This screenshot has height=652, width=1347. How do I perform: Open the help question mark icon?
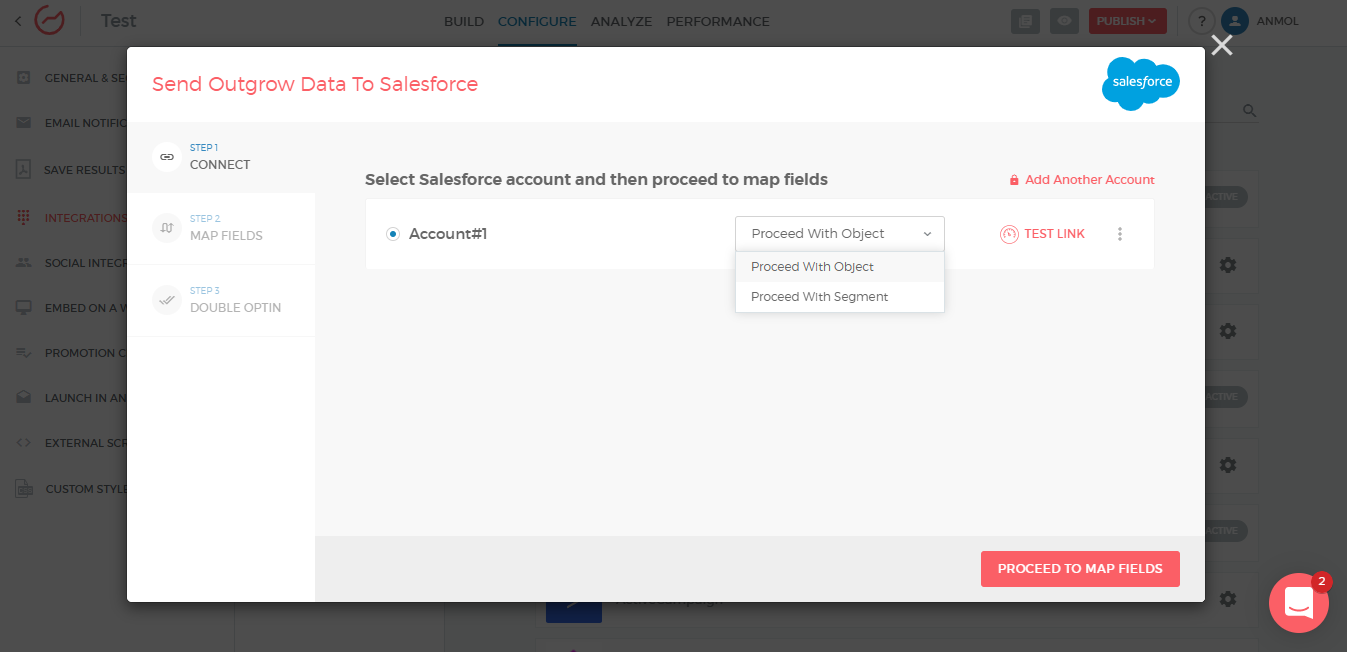1201,21
